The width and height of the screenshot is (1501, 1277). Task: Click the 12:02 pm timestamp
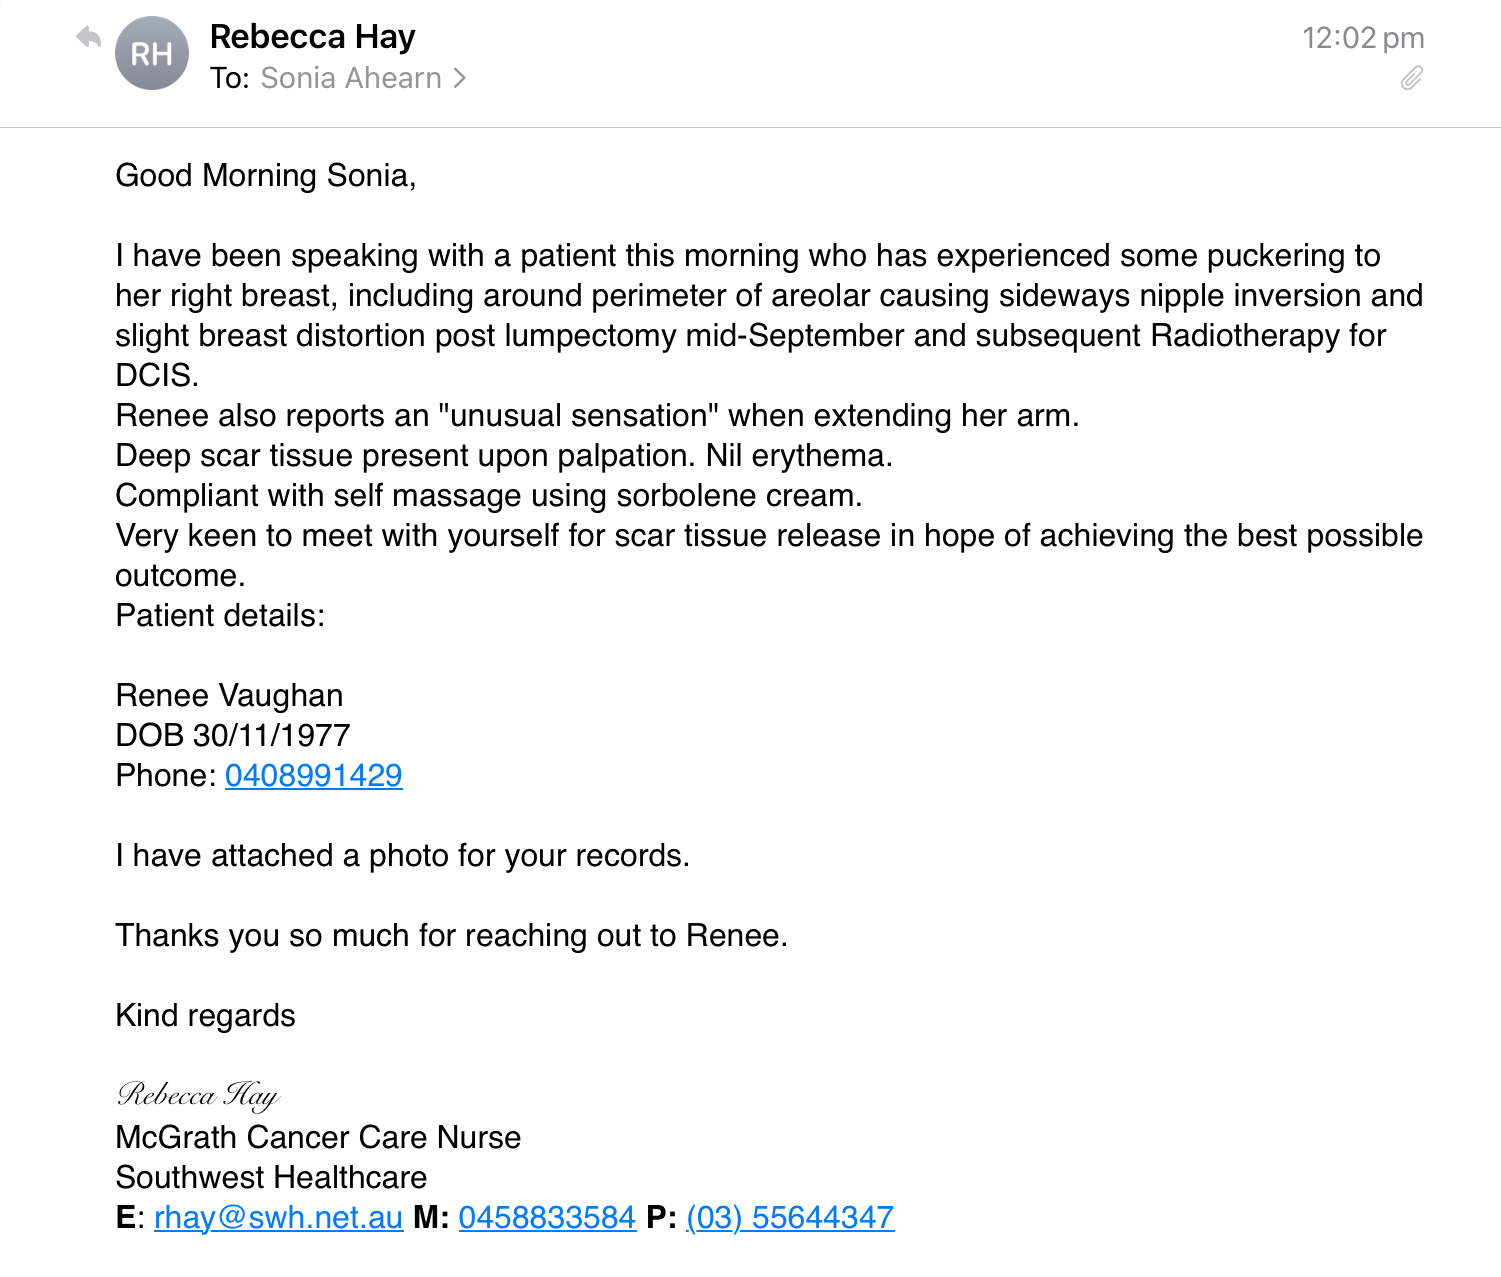tap(1362, 38)
